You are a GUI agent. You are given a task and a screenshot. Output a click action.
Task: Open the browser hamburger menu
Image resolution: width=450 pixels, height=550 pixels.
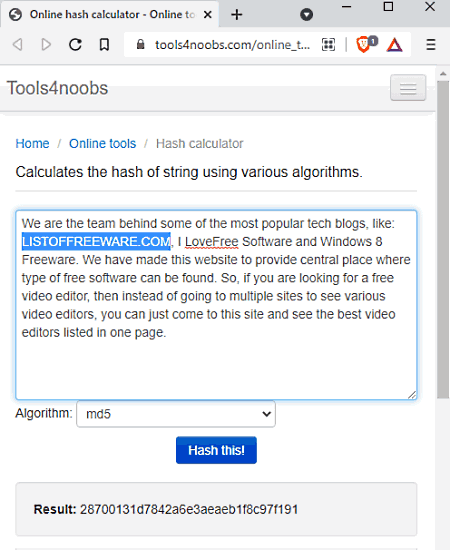tap(431, 45)
